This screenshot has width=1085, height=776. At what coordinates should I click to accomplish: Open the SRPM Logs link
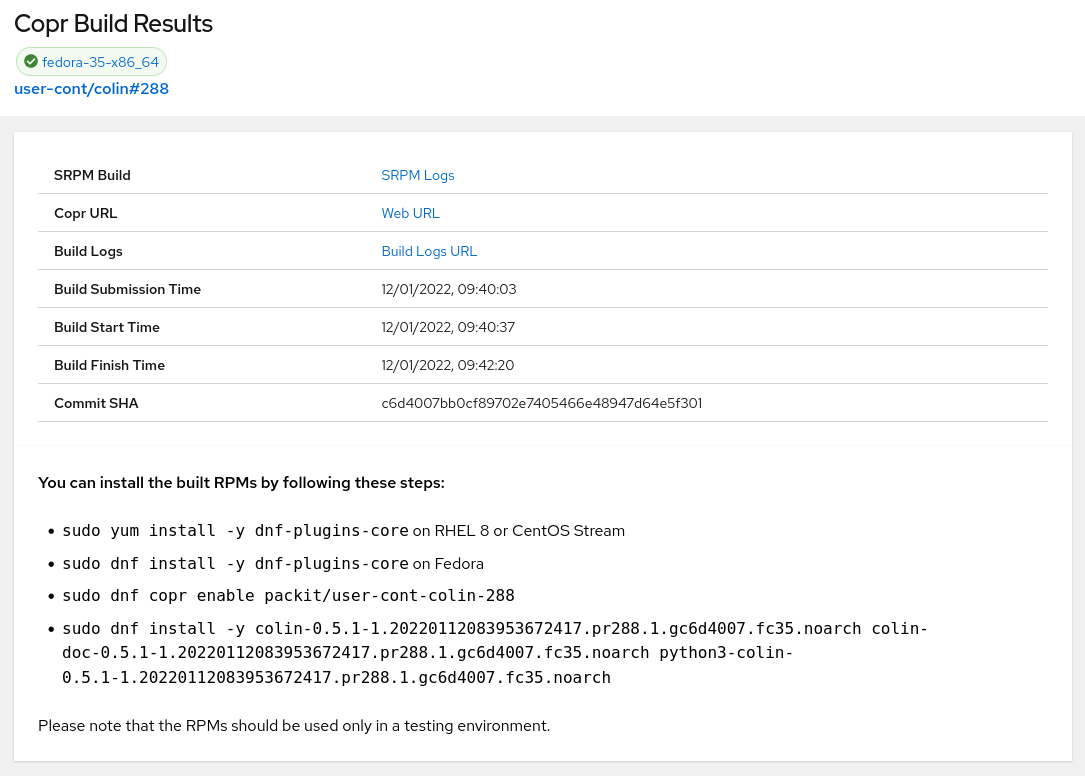pyautogui.click(x=417, y=175)
